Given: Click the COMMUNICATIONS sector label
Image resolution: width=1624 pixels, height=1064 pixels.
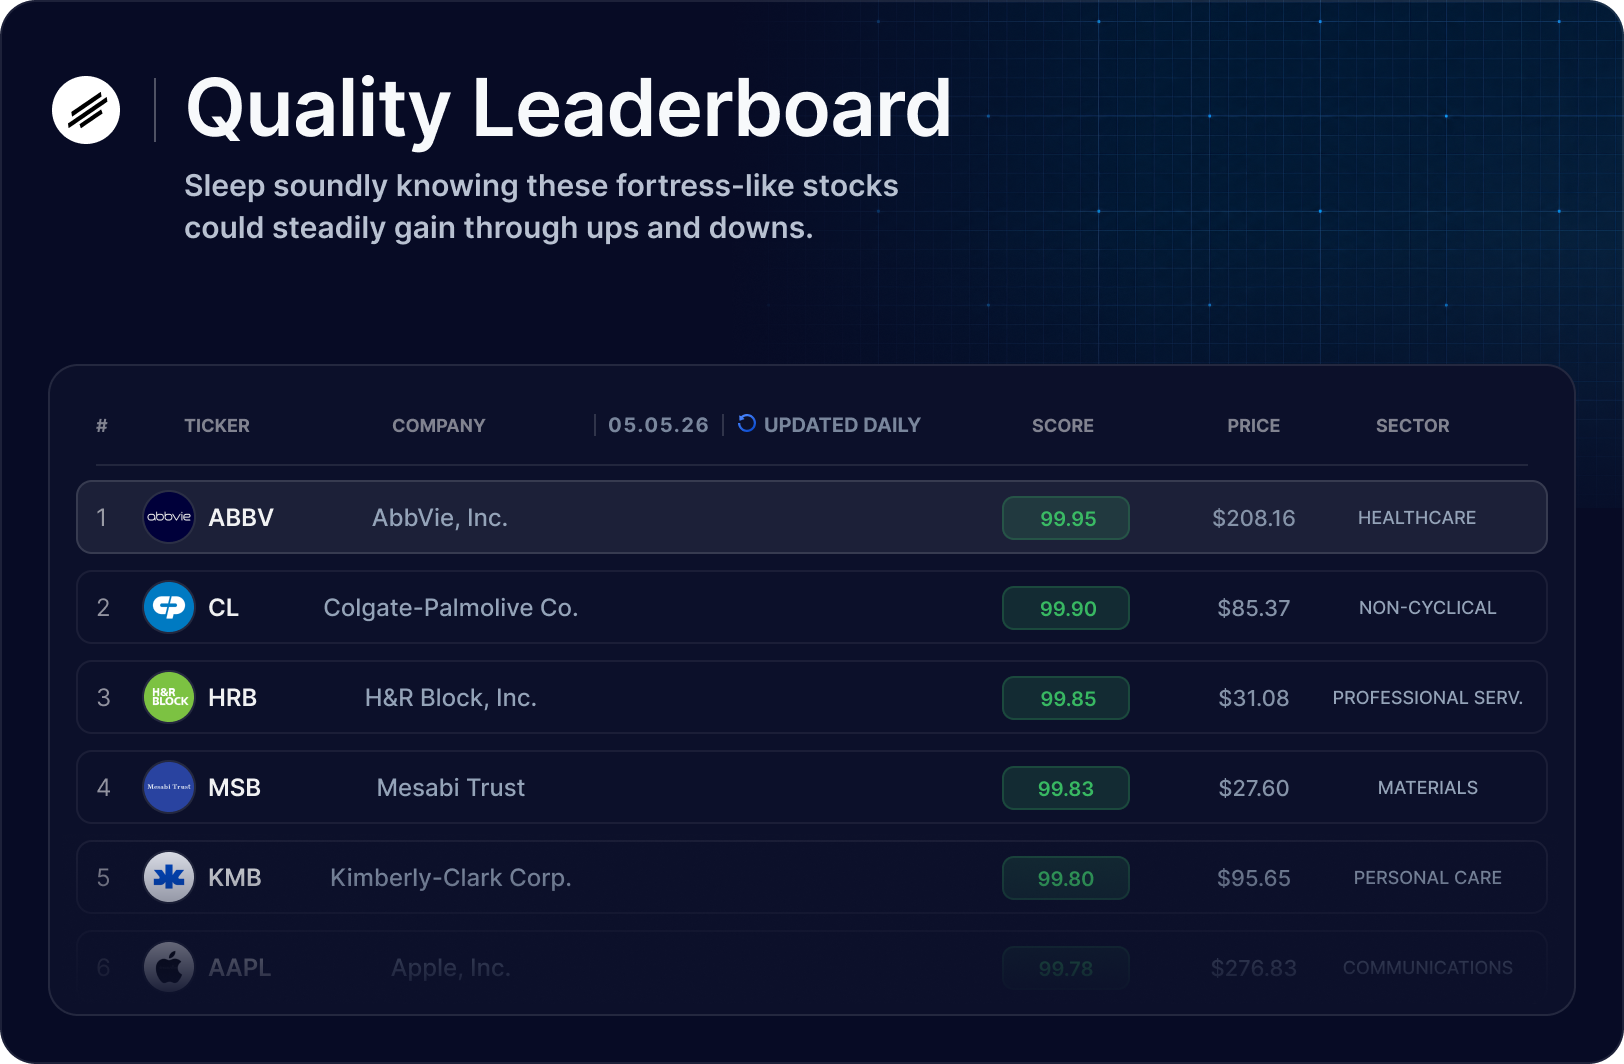Looking at the screenshot, I should click(x=1428, y=968).
